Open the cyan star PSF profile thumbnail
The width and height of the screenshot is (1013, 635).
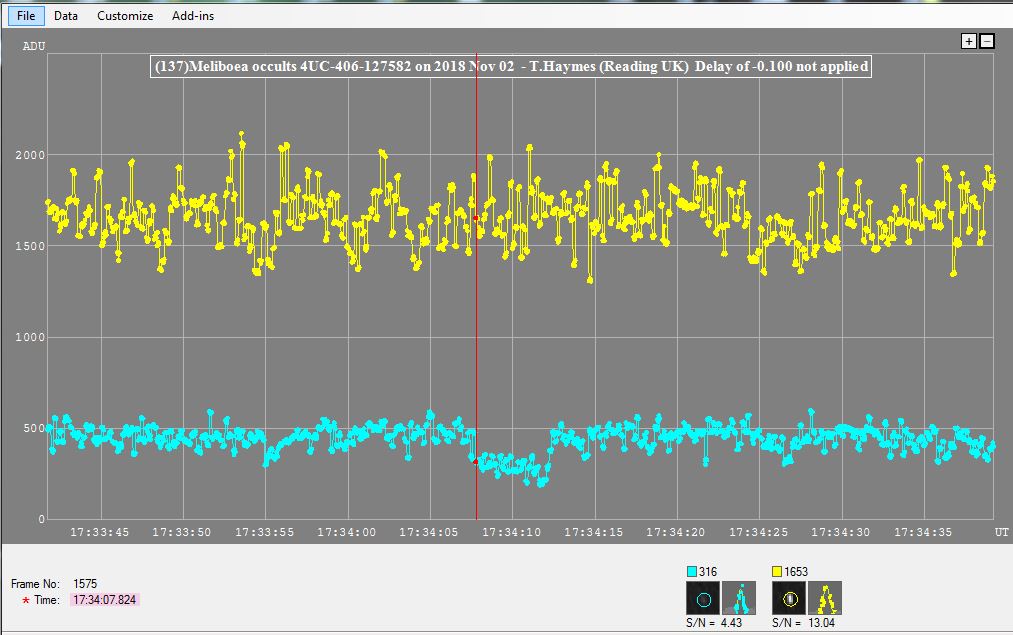(739, 598)
